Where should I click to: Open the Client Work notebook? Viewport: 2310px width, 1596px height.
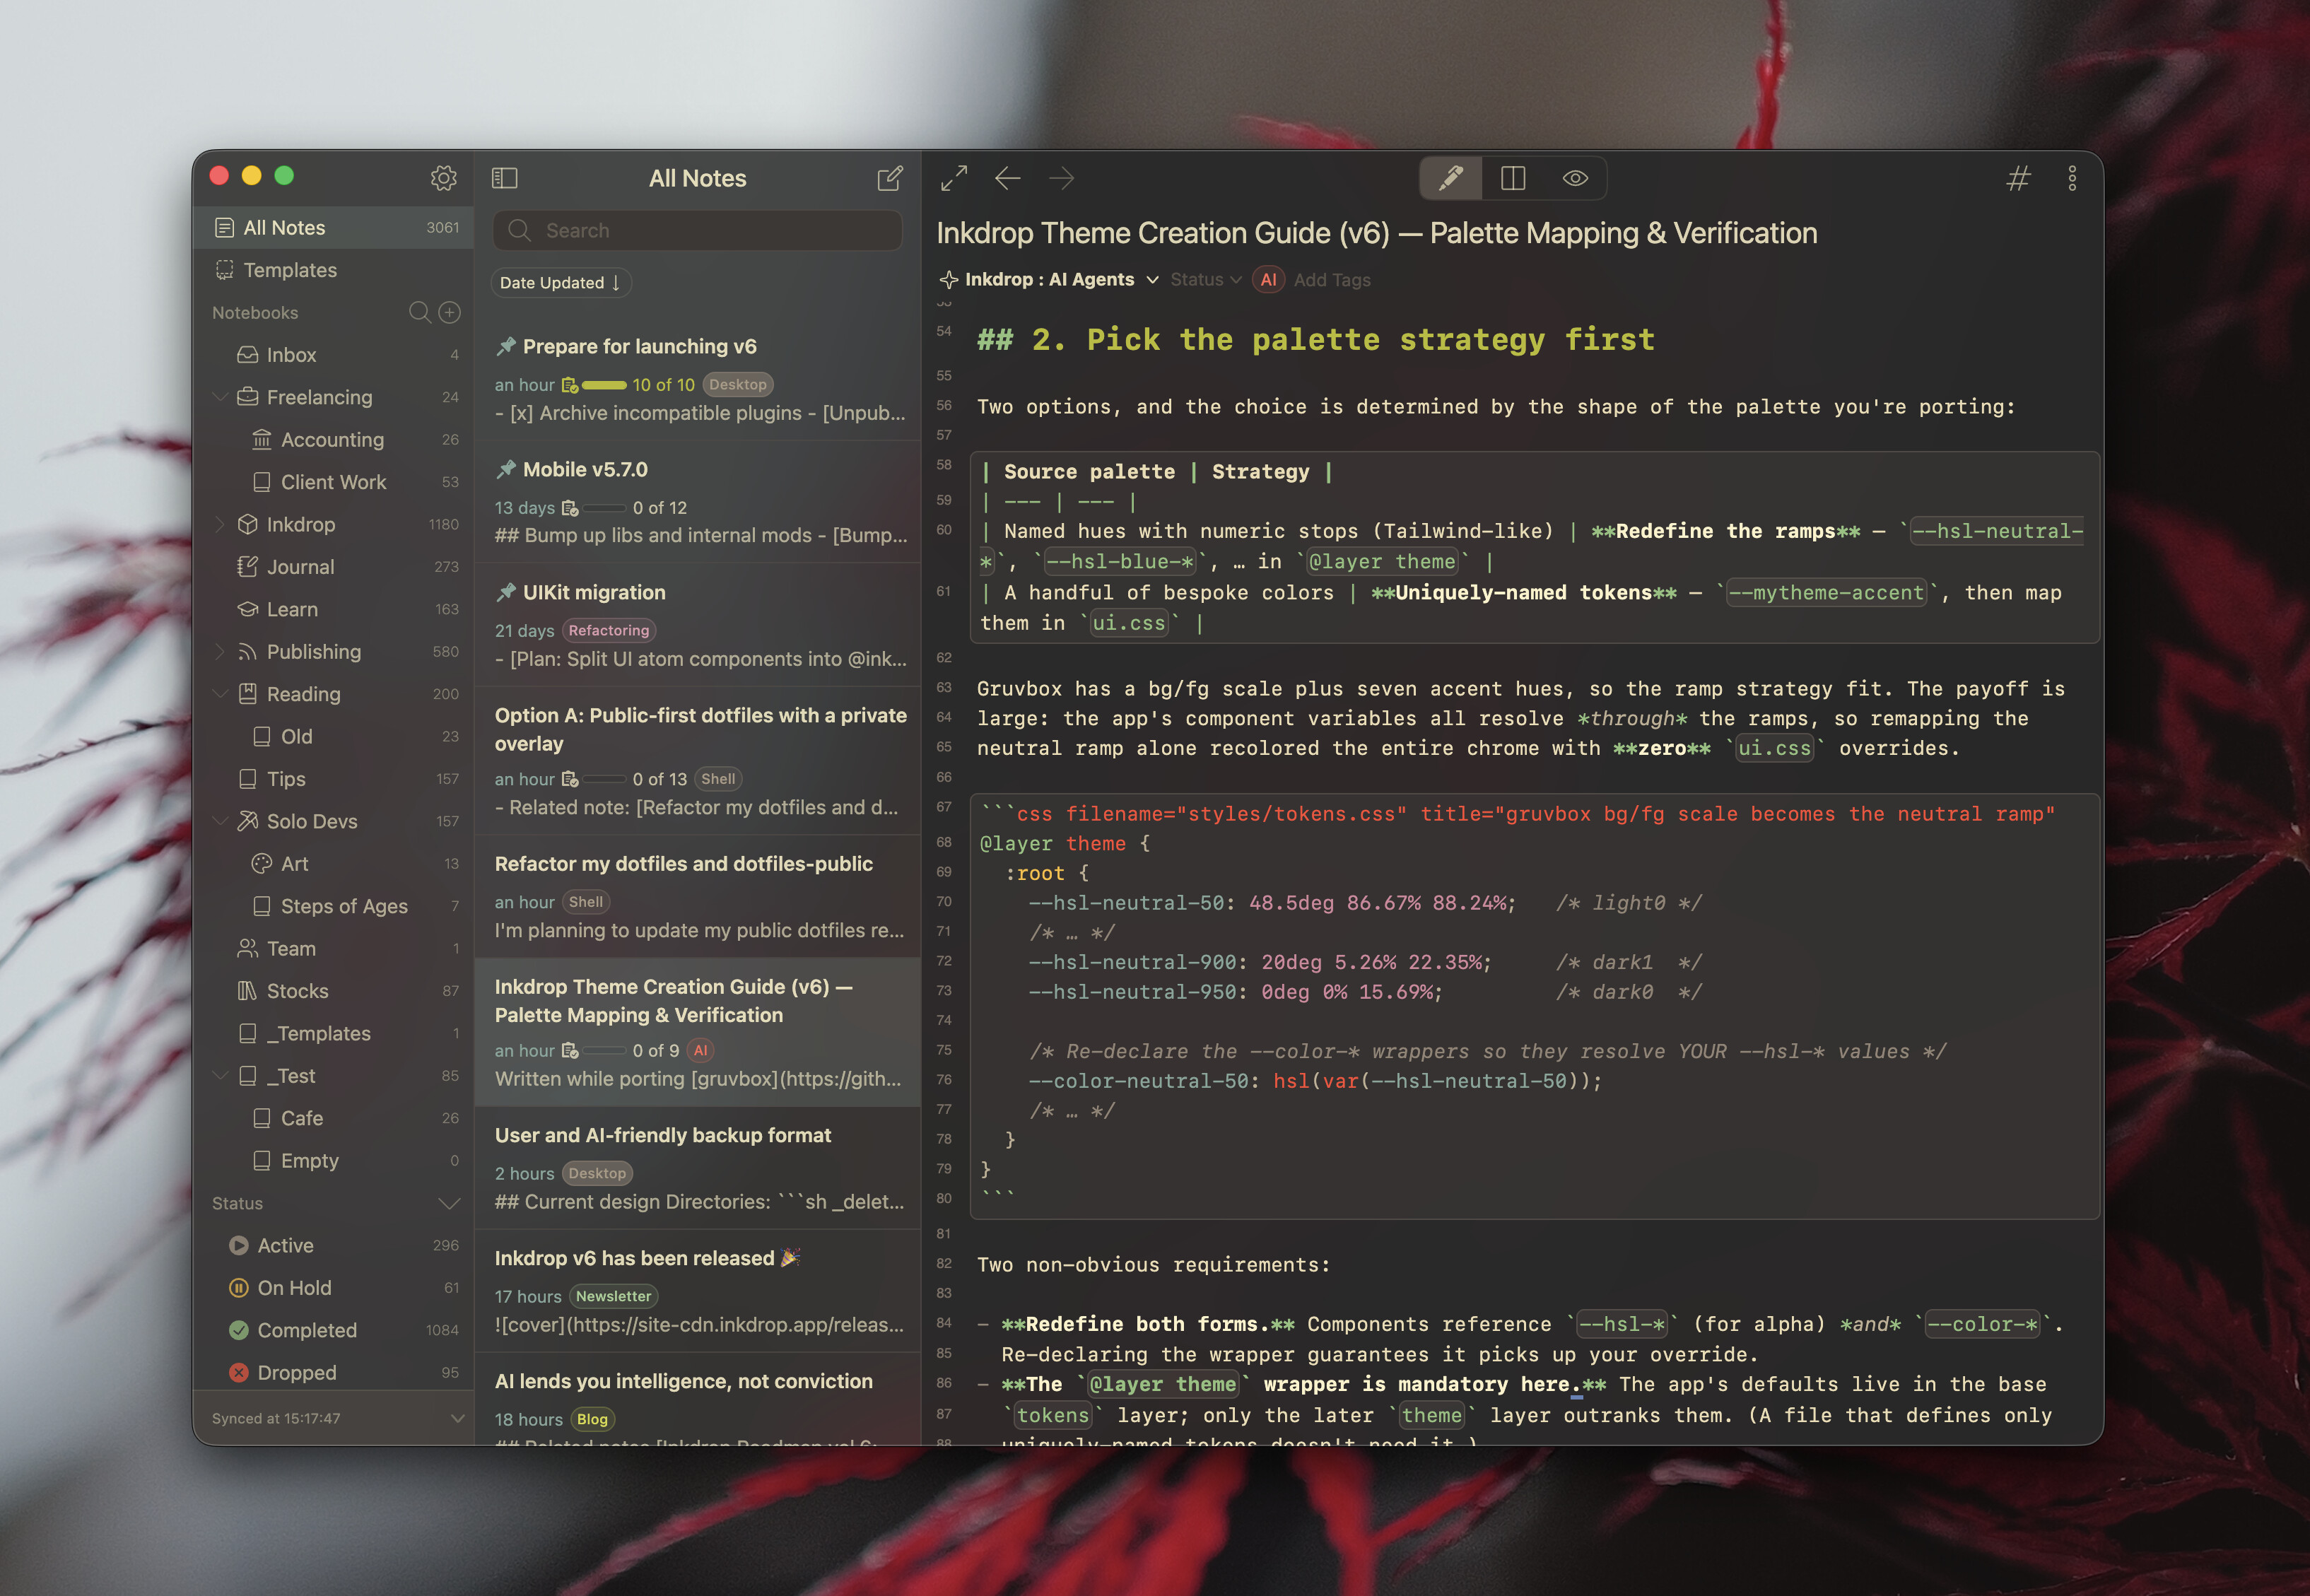334,482
